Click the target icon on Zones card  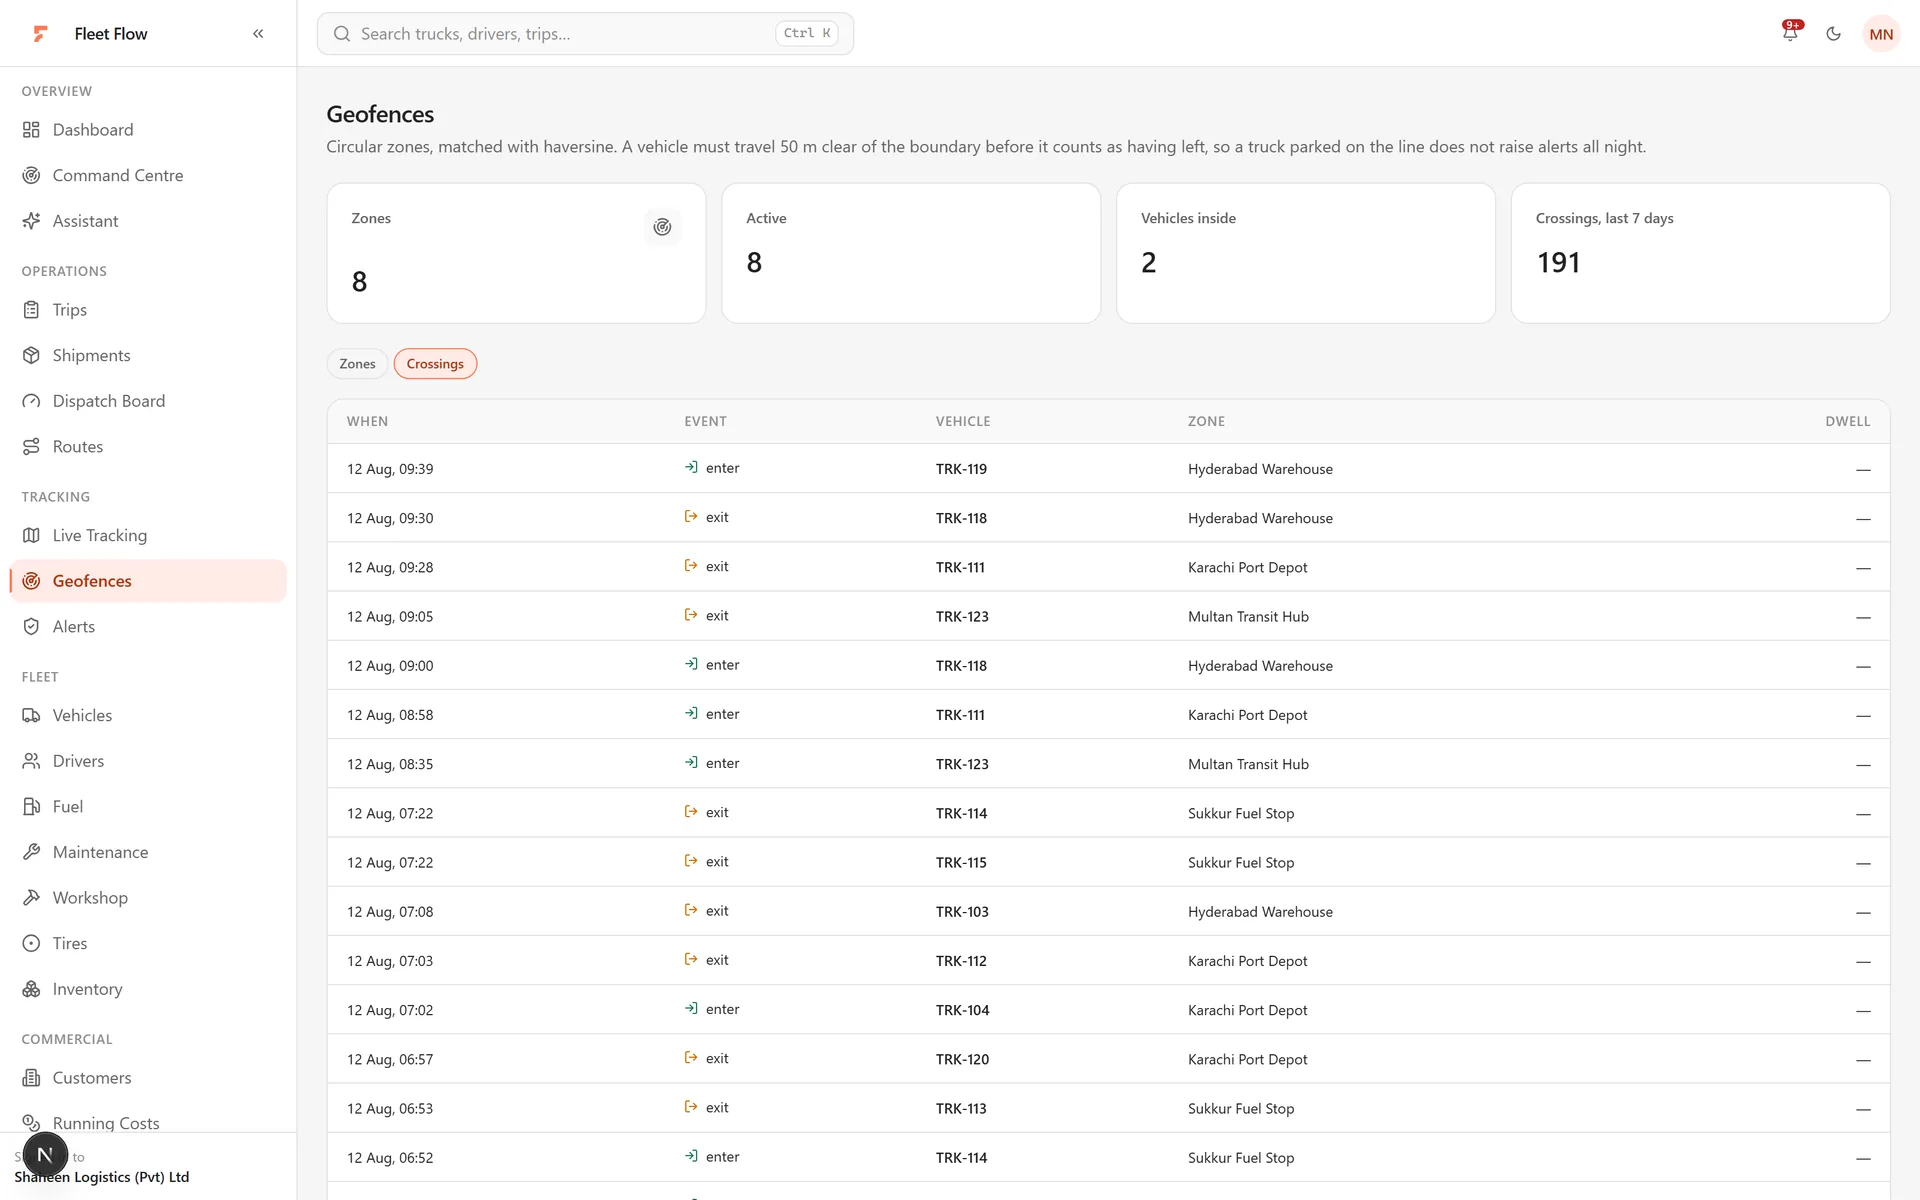[662, 227]
